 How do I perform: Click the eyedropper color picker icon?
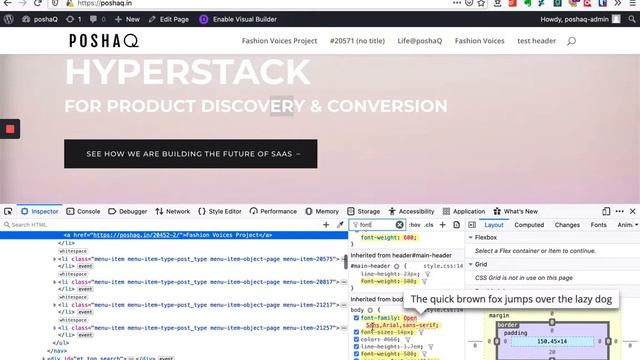(340, 225)
